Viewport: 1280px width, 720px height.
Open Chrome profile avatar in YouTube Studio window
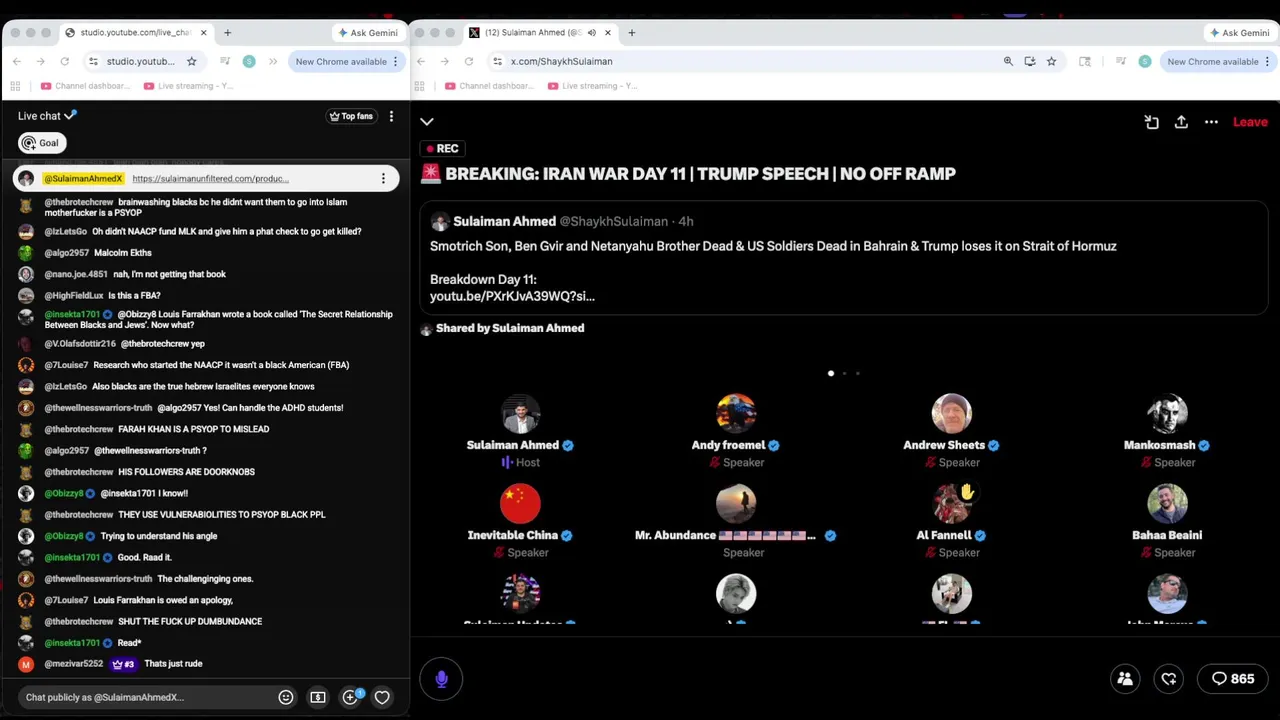coord(249,61)
